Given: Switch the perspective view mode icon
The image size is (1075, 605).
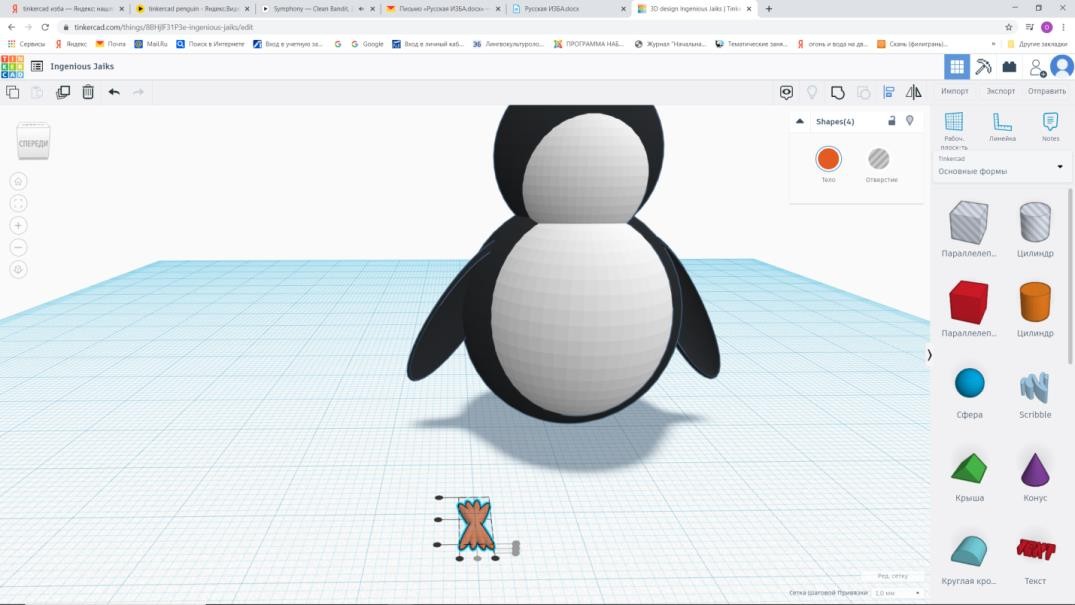Looking at the screenshot, I should click(19, 270).
